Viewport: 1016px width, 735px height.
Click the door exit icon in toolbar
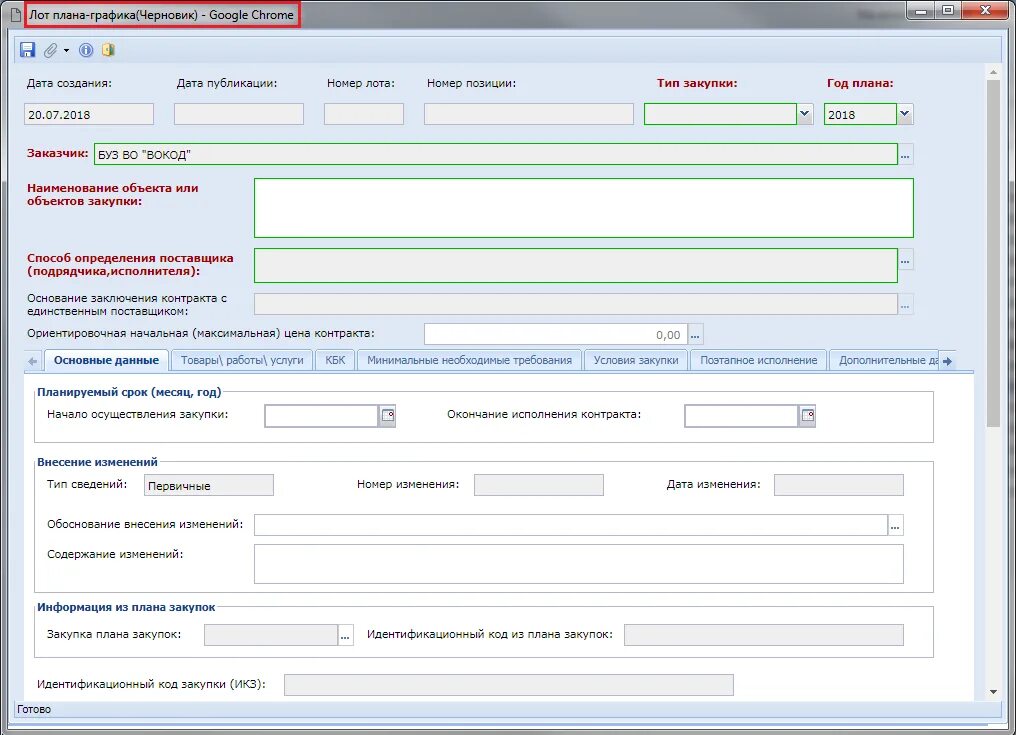tap(108, 50)
